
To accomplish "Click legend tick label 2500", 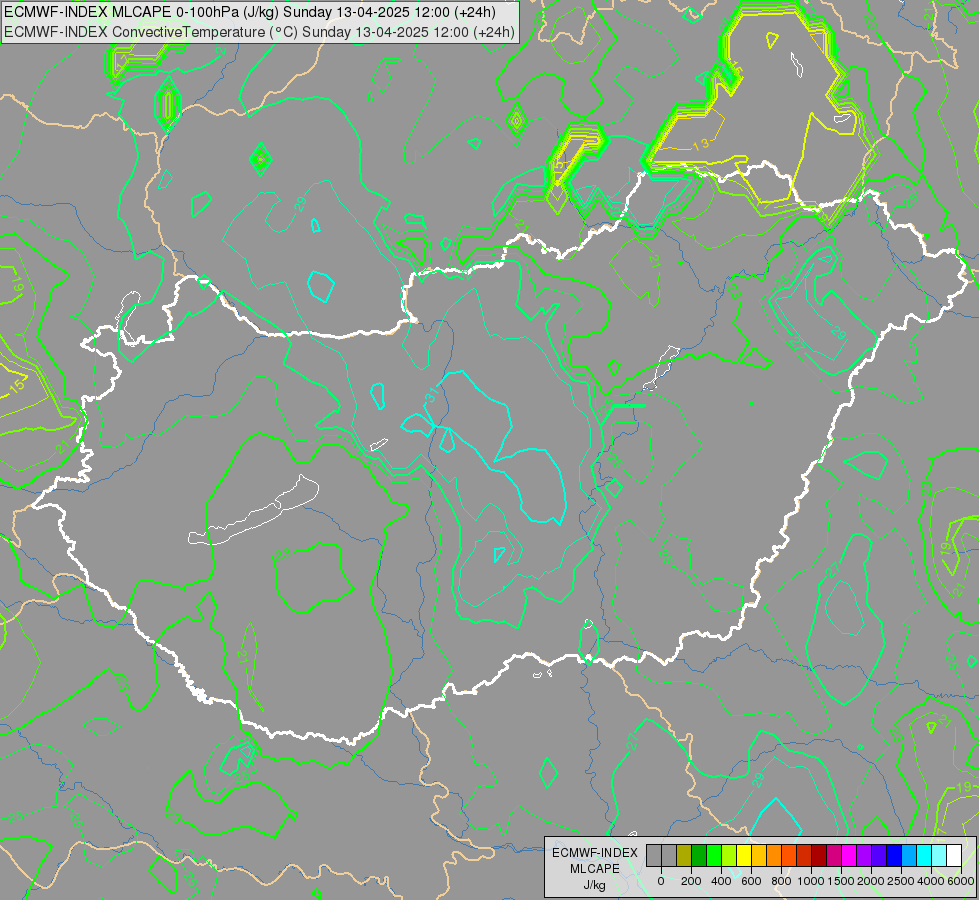I will 901,881.
